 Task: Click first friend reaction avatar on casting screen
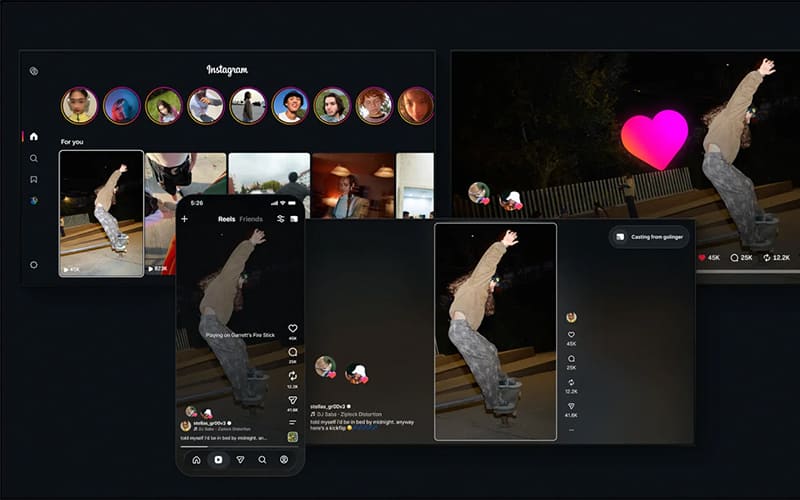326,367
